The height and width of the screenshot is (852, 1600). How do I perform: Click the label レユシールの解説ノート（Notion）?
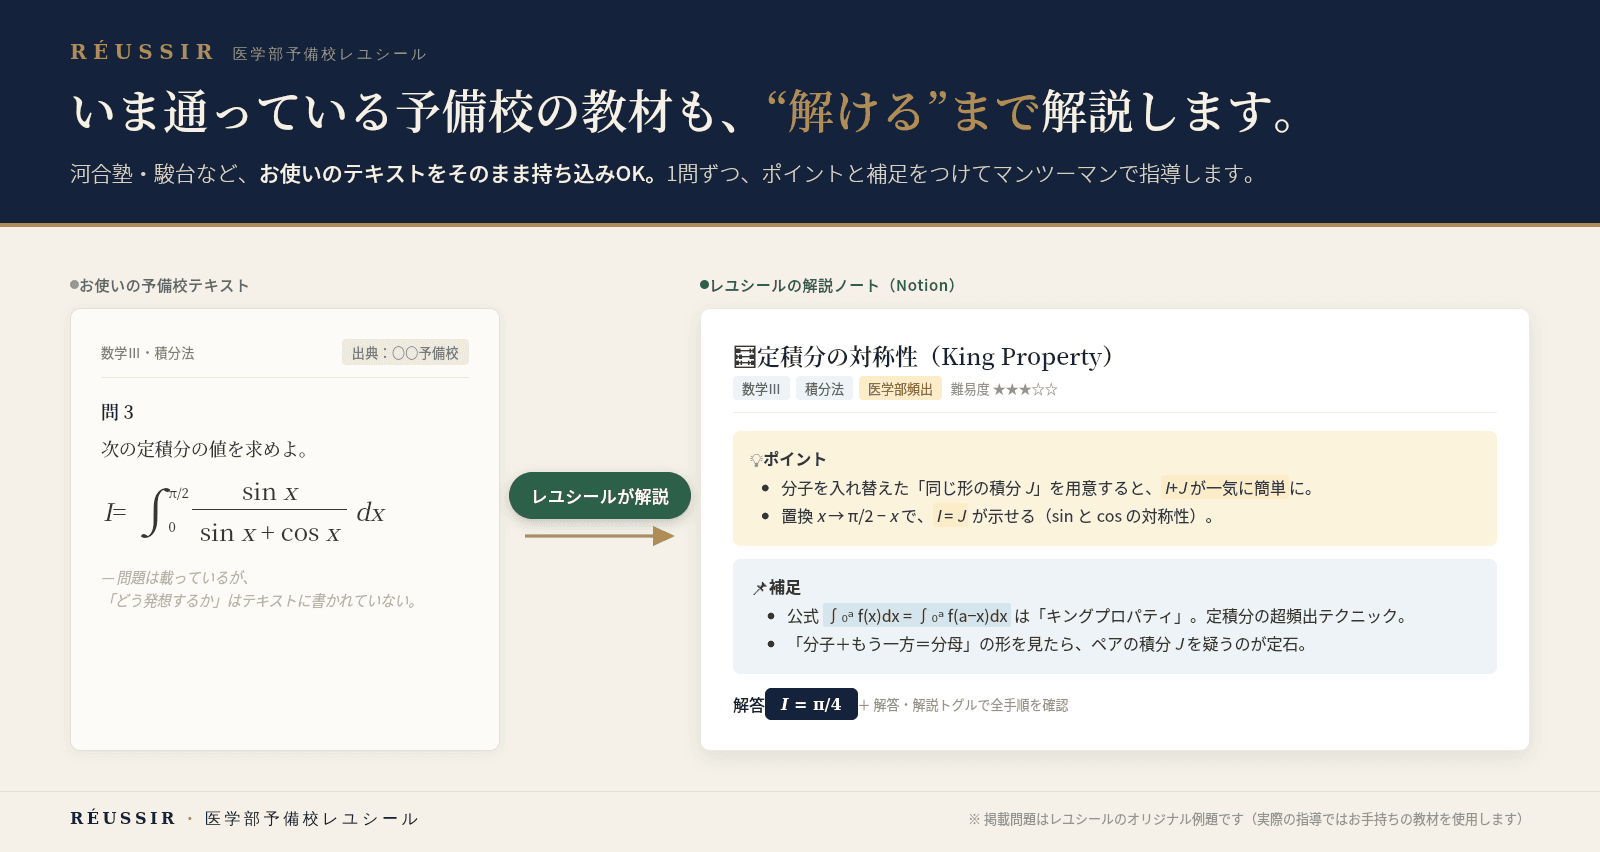point(828,285)
